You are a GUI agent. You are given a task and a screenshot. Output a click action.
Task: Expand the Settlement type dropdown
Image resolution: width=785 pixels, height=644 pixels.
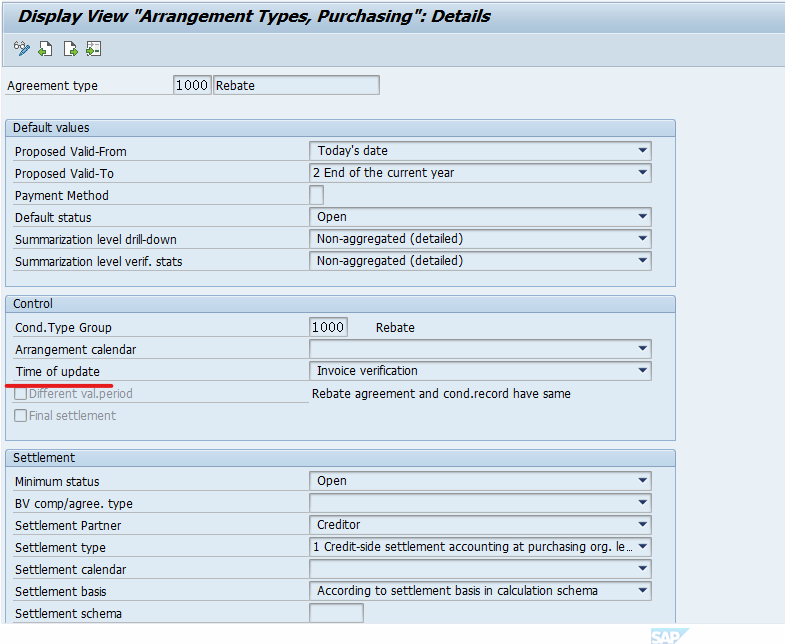coord(480,547)
